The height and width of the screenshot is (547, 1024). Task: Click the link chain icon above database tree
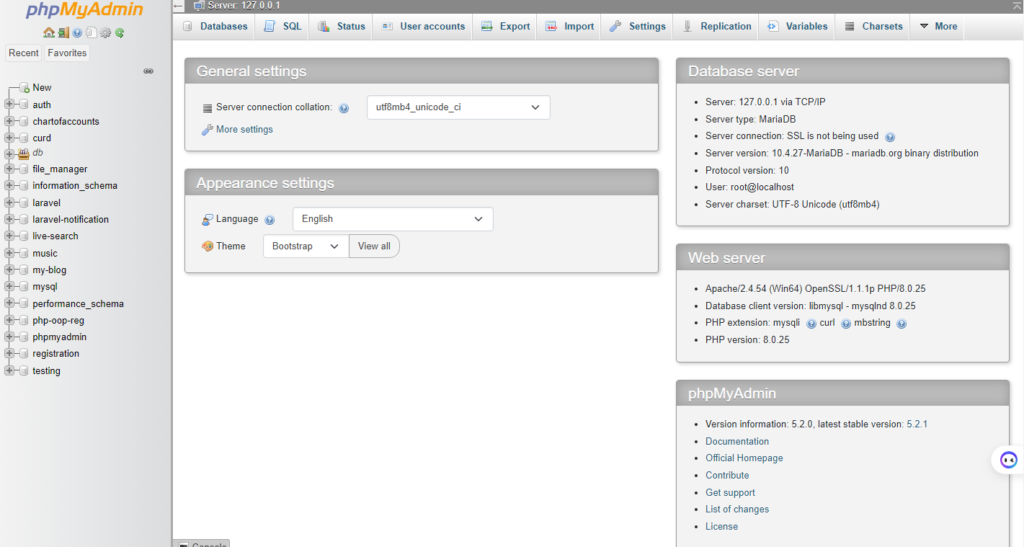pyautogui.click(x=148, y=71)
